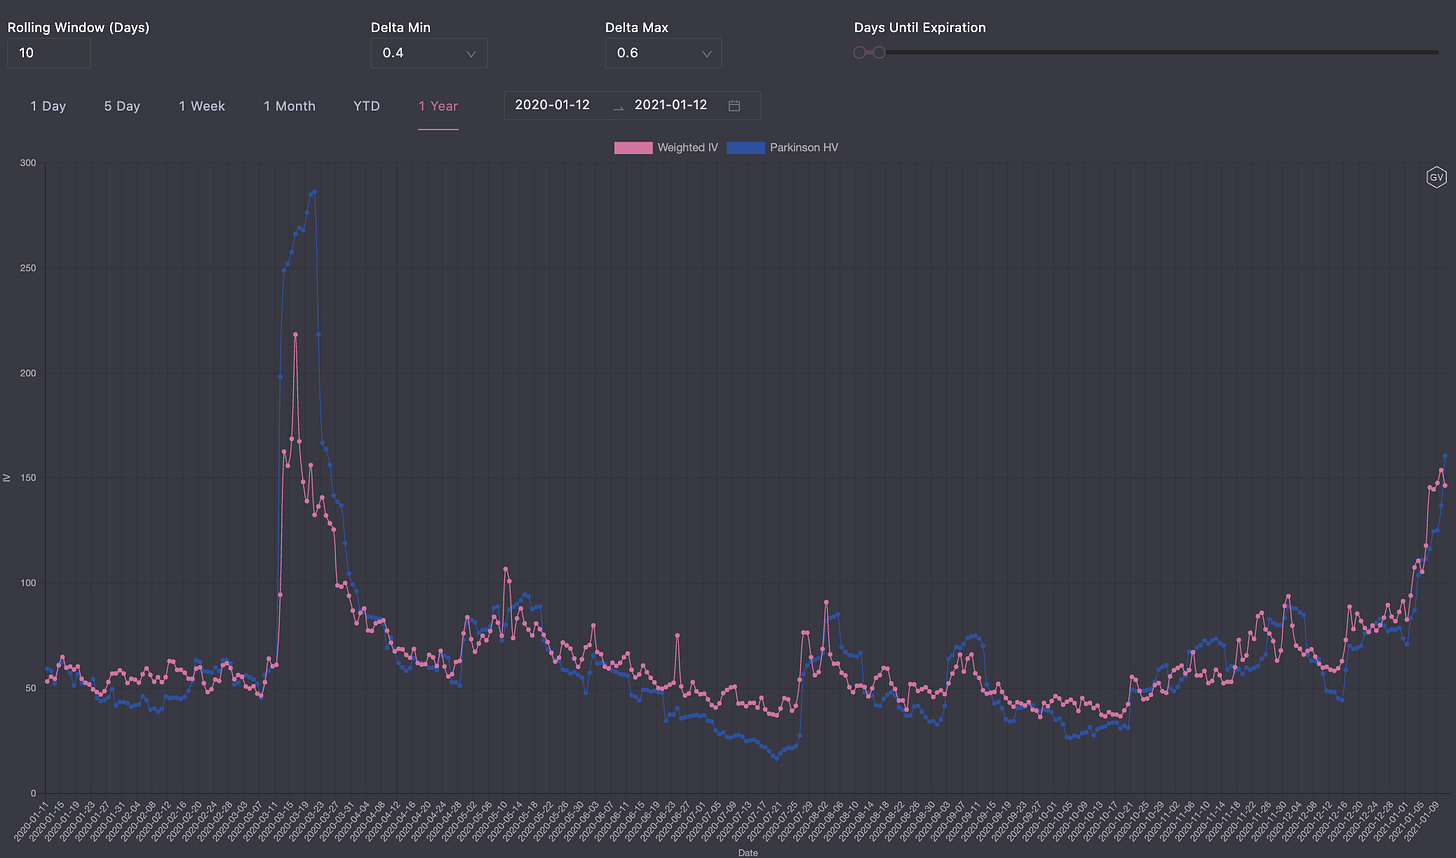Click the 250 y-axis label

pos(28,268)
